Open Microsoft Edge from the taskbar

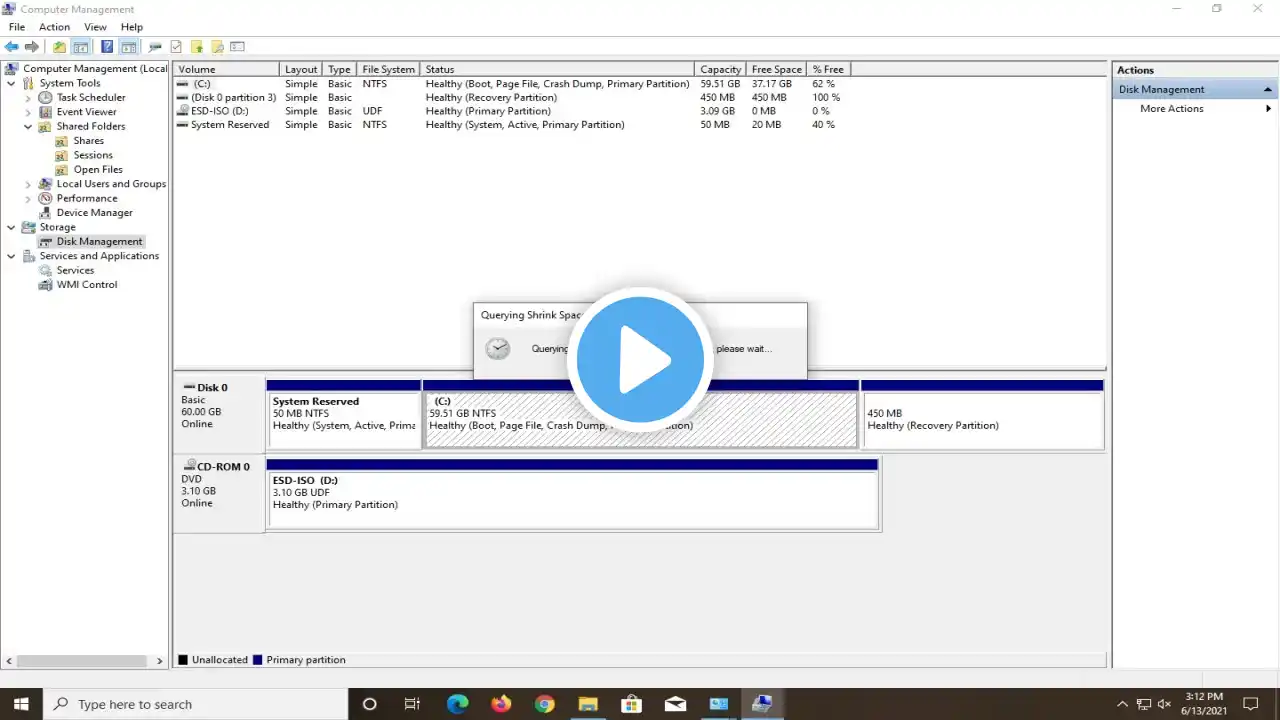tap(457, 704)
